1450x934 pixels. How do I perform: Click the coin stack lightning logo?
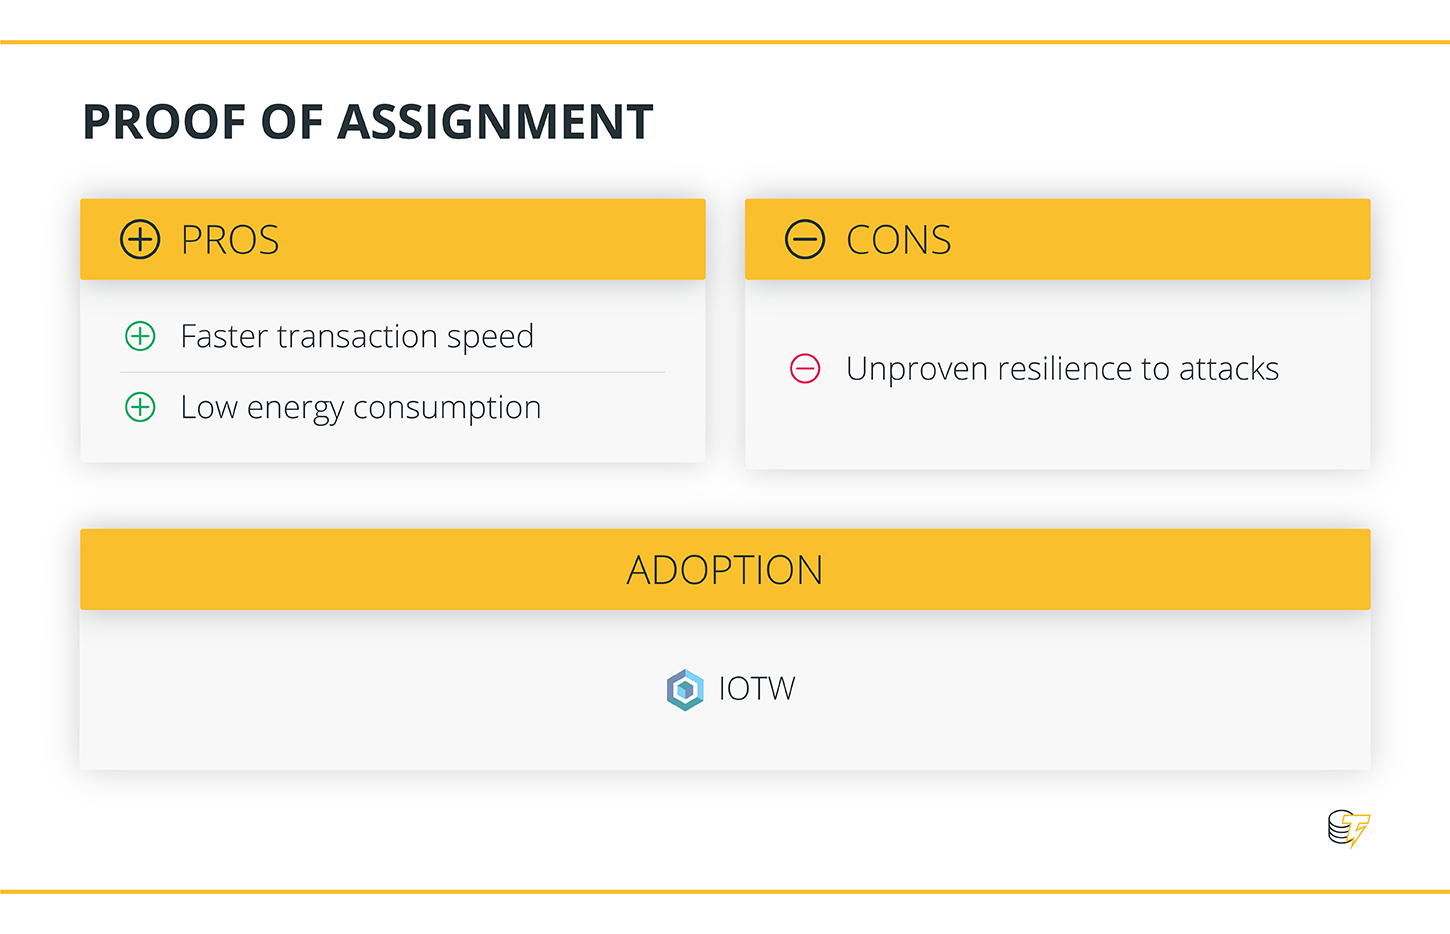pyautogui.click(x=1349, y=828)
